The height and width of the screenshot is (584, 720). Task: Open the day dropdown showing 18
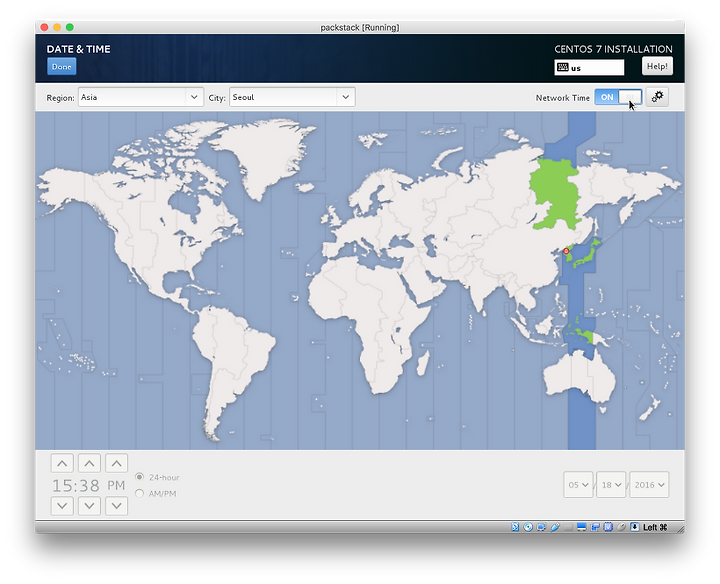pos(611,485)
